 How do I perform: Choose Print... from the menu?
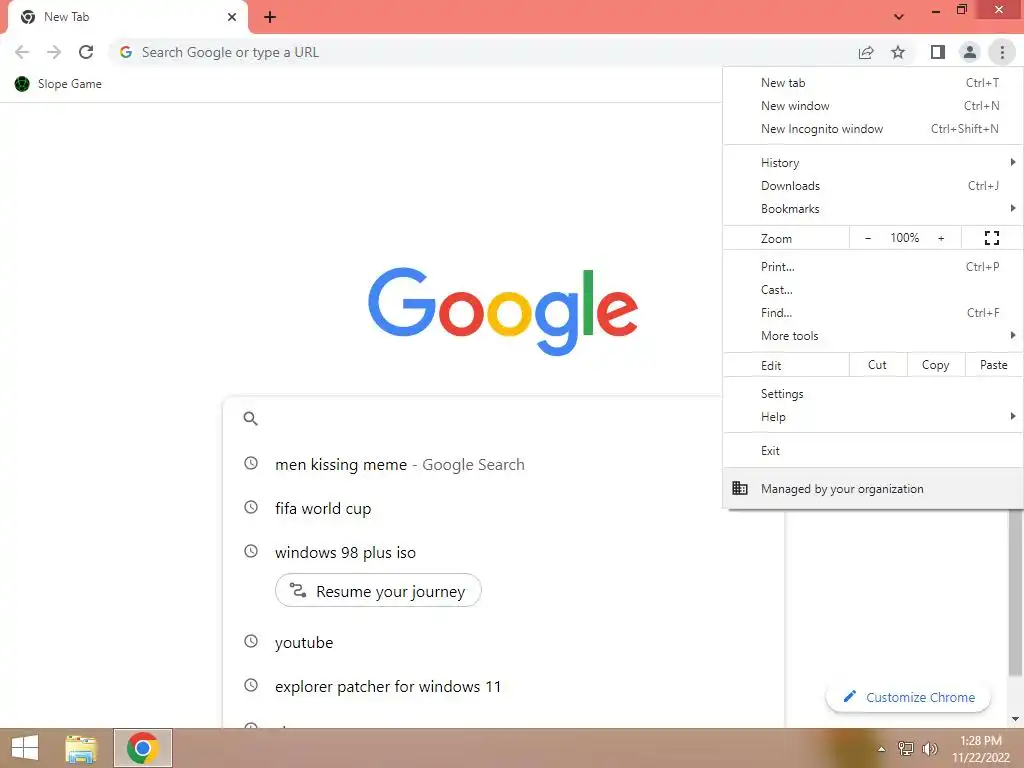coord(872,266)
